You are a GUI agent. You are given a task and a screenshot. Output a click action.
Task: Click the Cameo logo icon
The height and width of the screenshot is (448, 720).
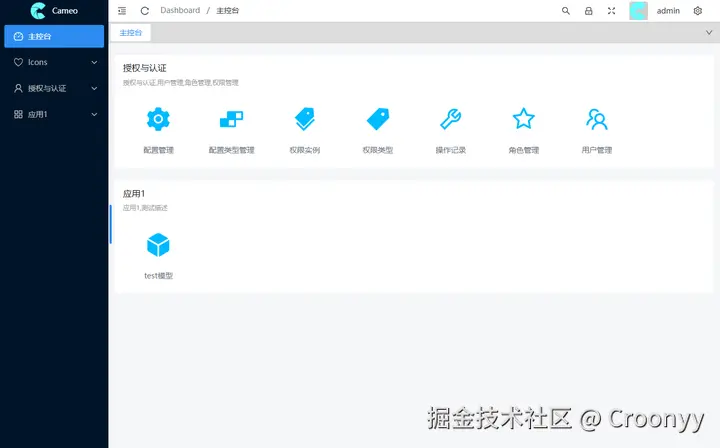[x=38, y=11]
